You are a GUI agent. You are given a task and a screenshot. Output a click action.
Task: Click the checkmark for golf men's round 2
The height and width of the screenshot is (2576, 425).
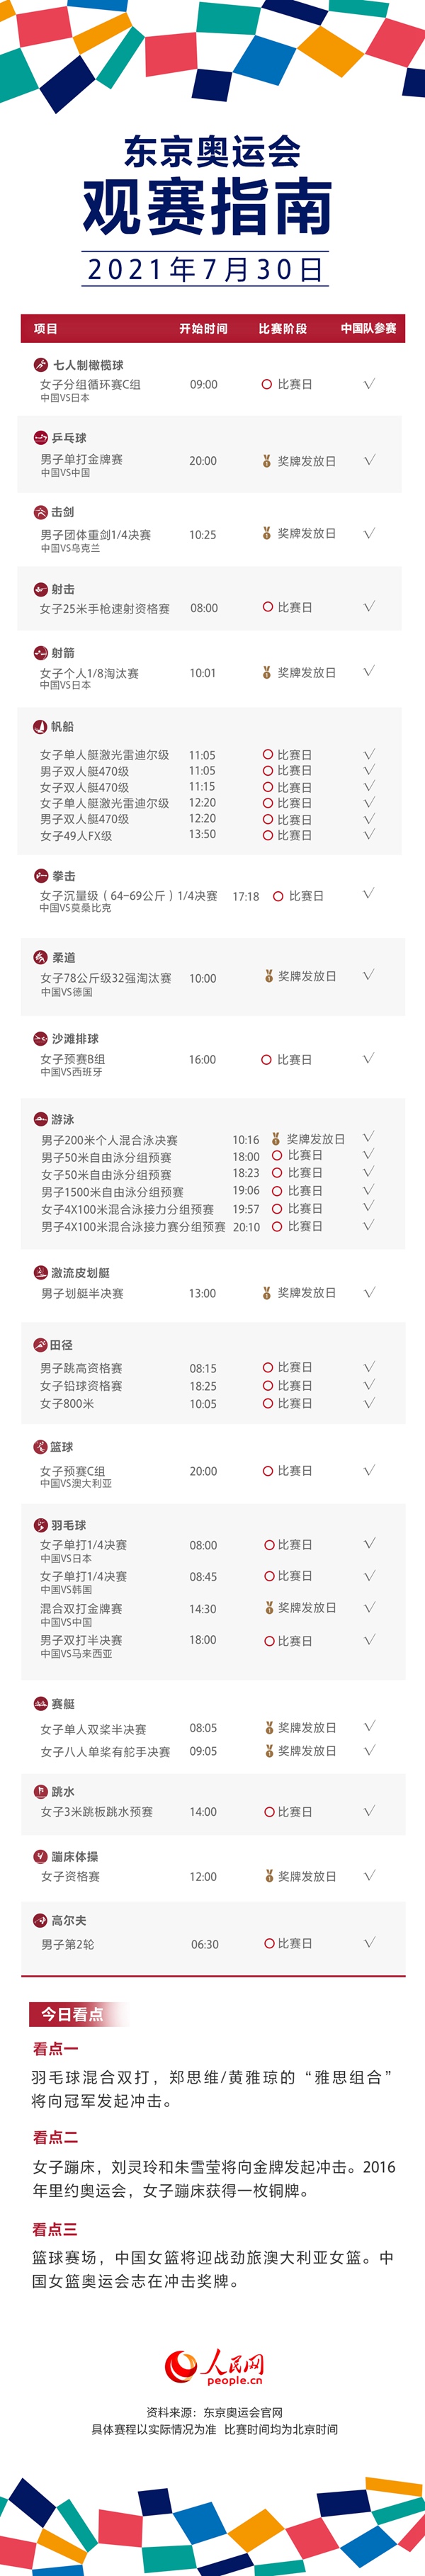tap(369, 1942)
